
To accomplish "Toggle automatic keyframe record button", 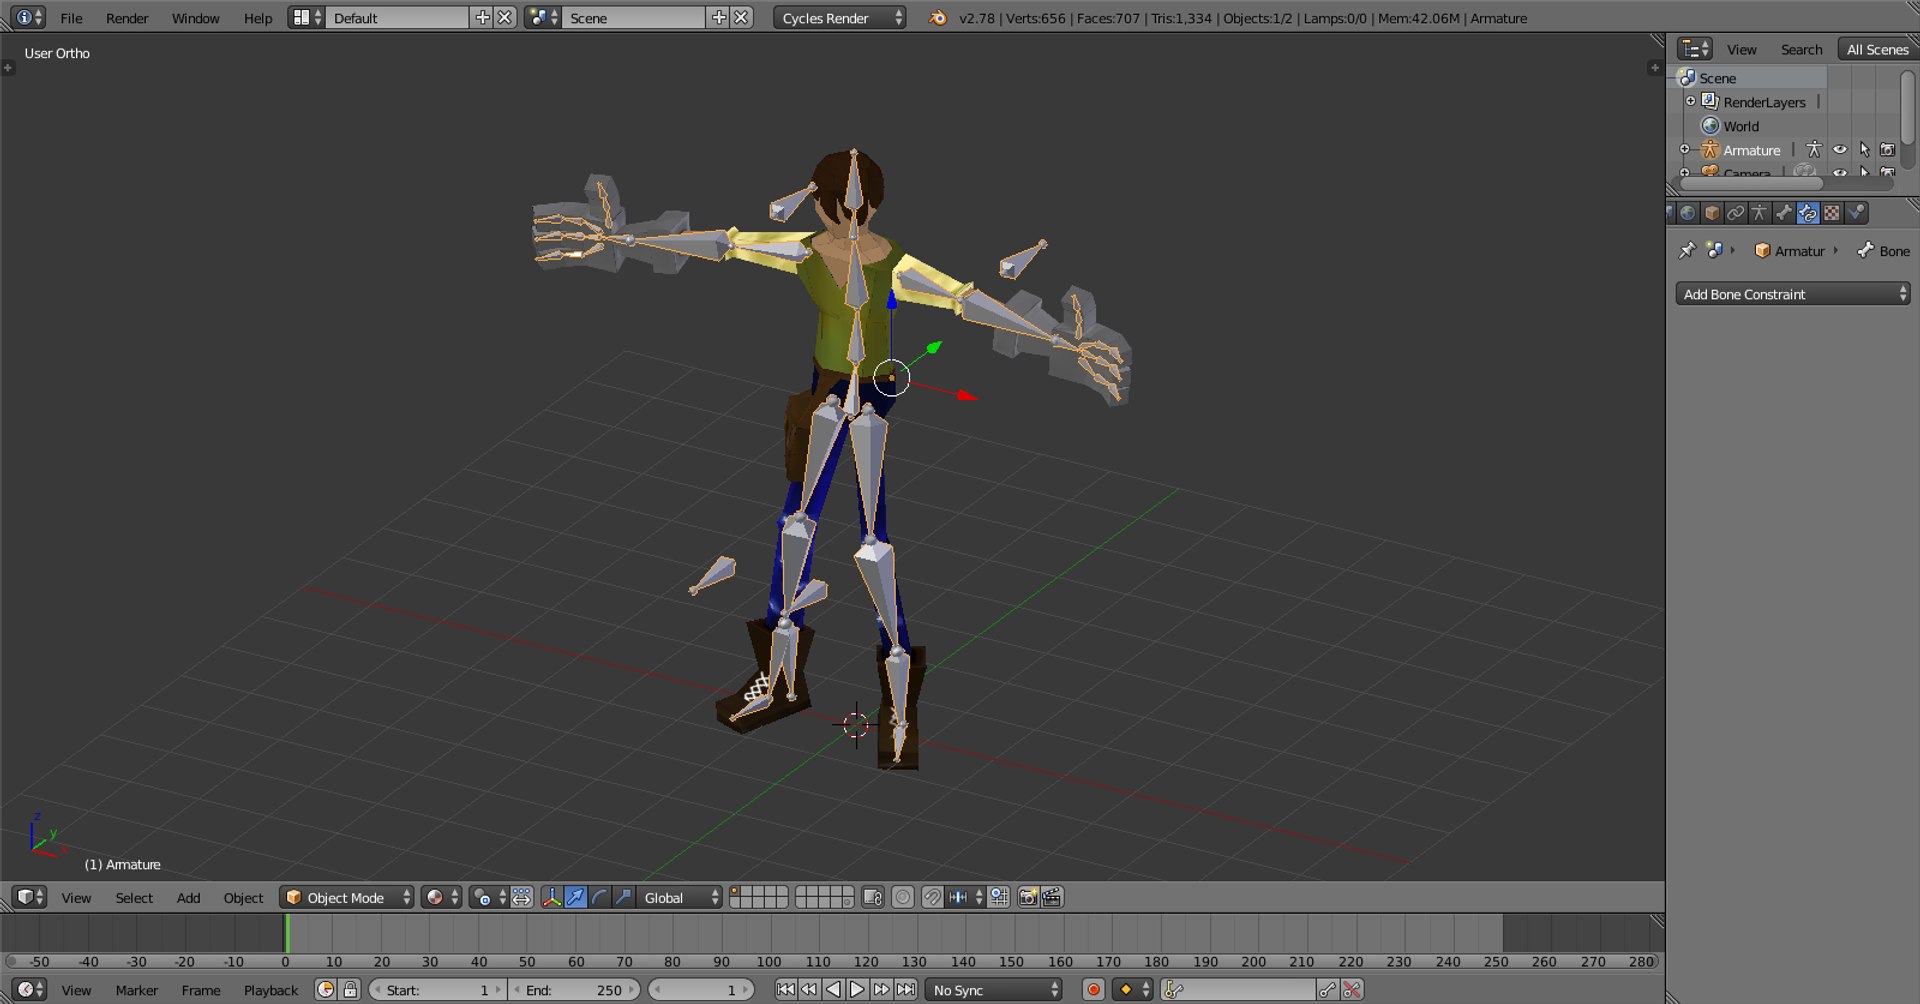I will coord(1094,989).
